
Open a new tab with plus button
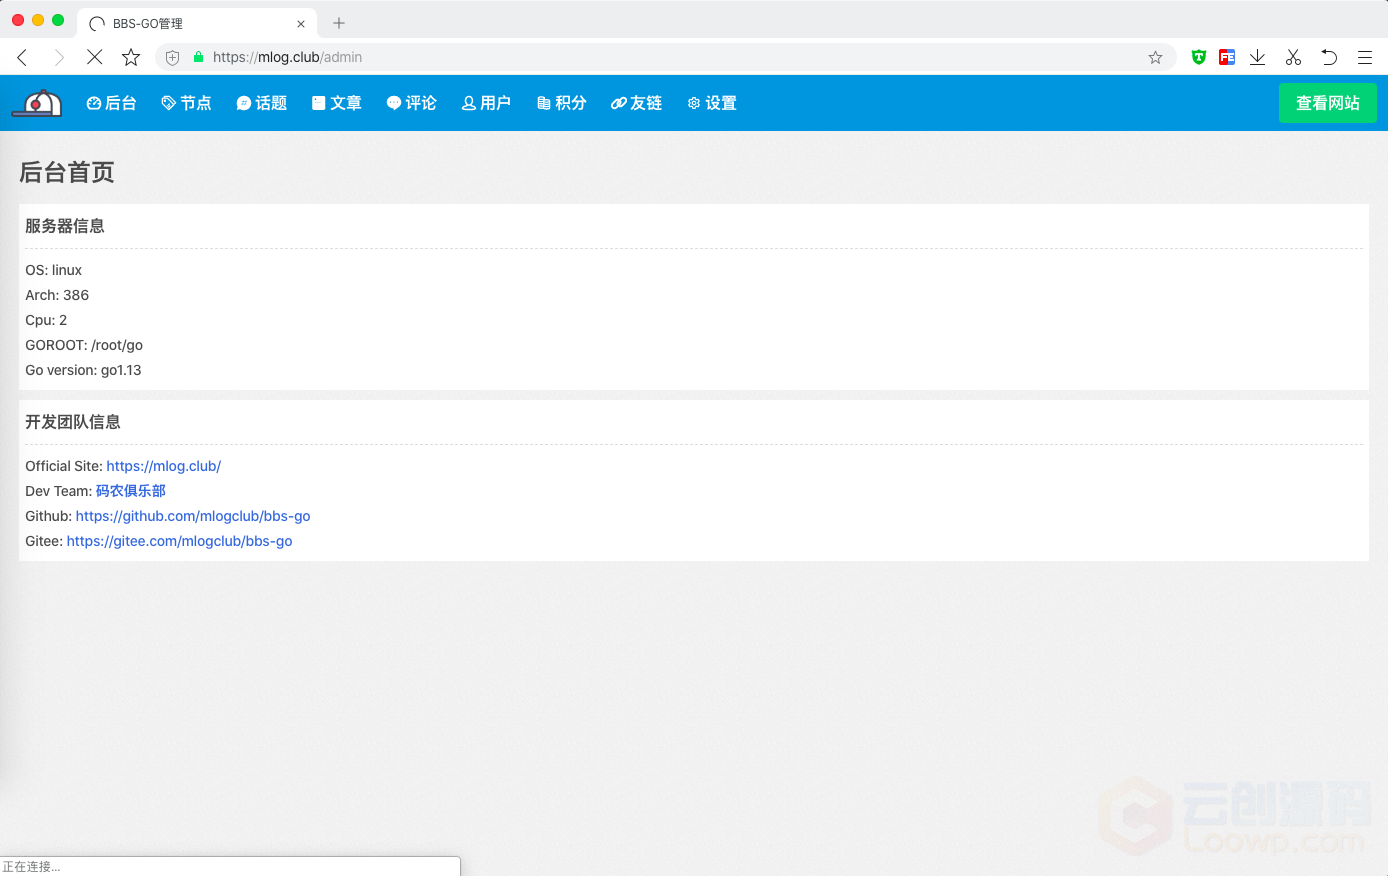(339, 23)
